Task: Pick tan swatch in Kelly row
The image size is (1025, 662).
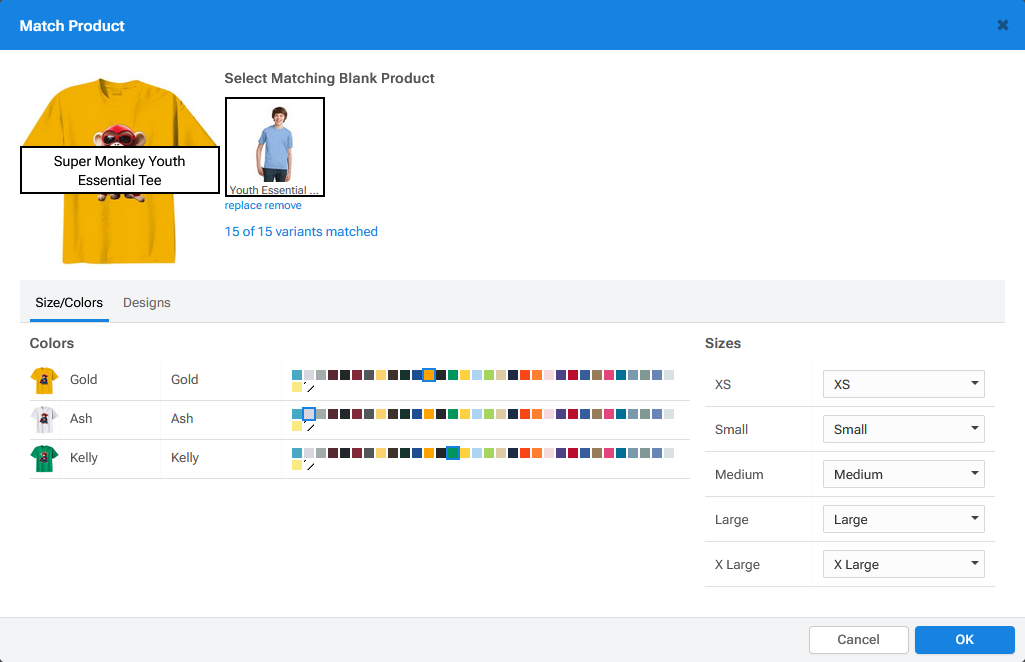Action: click(501, 453)
